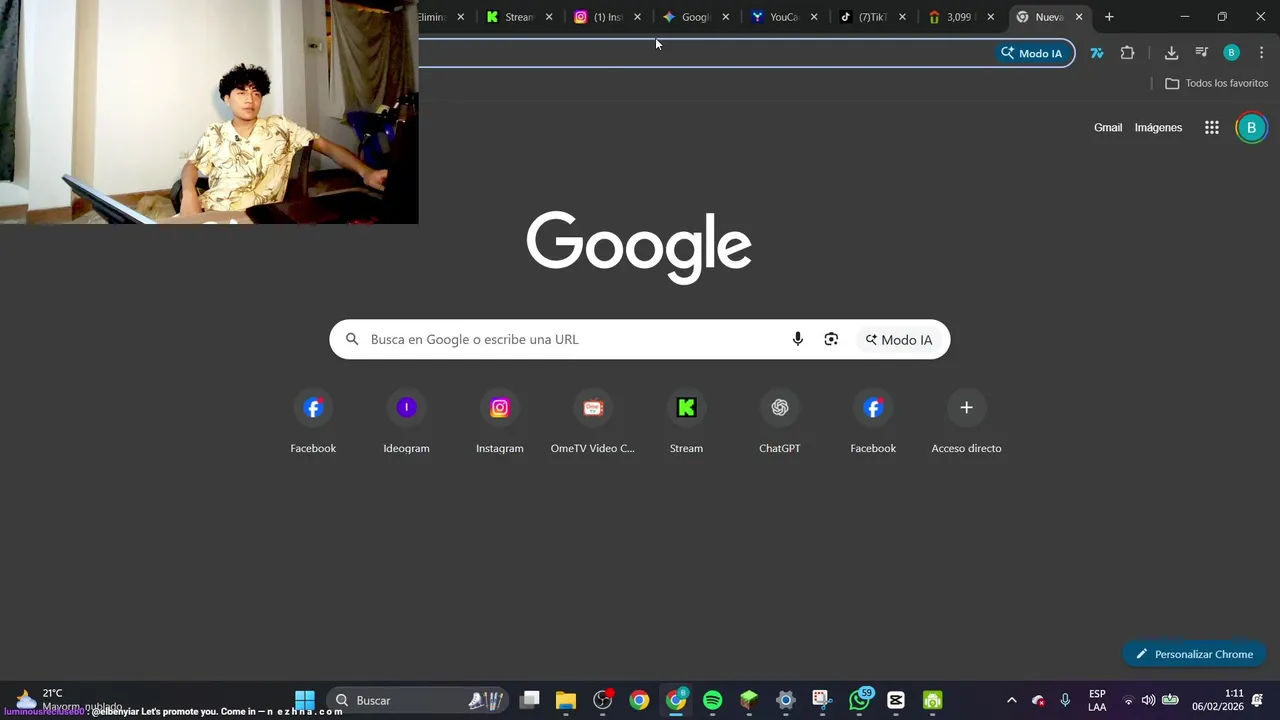Open the gear settings taskbar icon
The height and width of the screenshot is (720, 1280).
tap(786, 700)
